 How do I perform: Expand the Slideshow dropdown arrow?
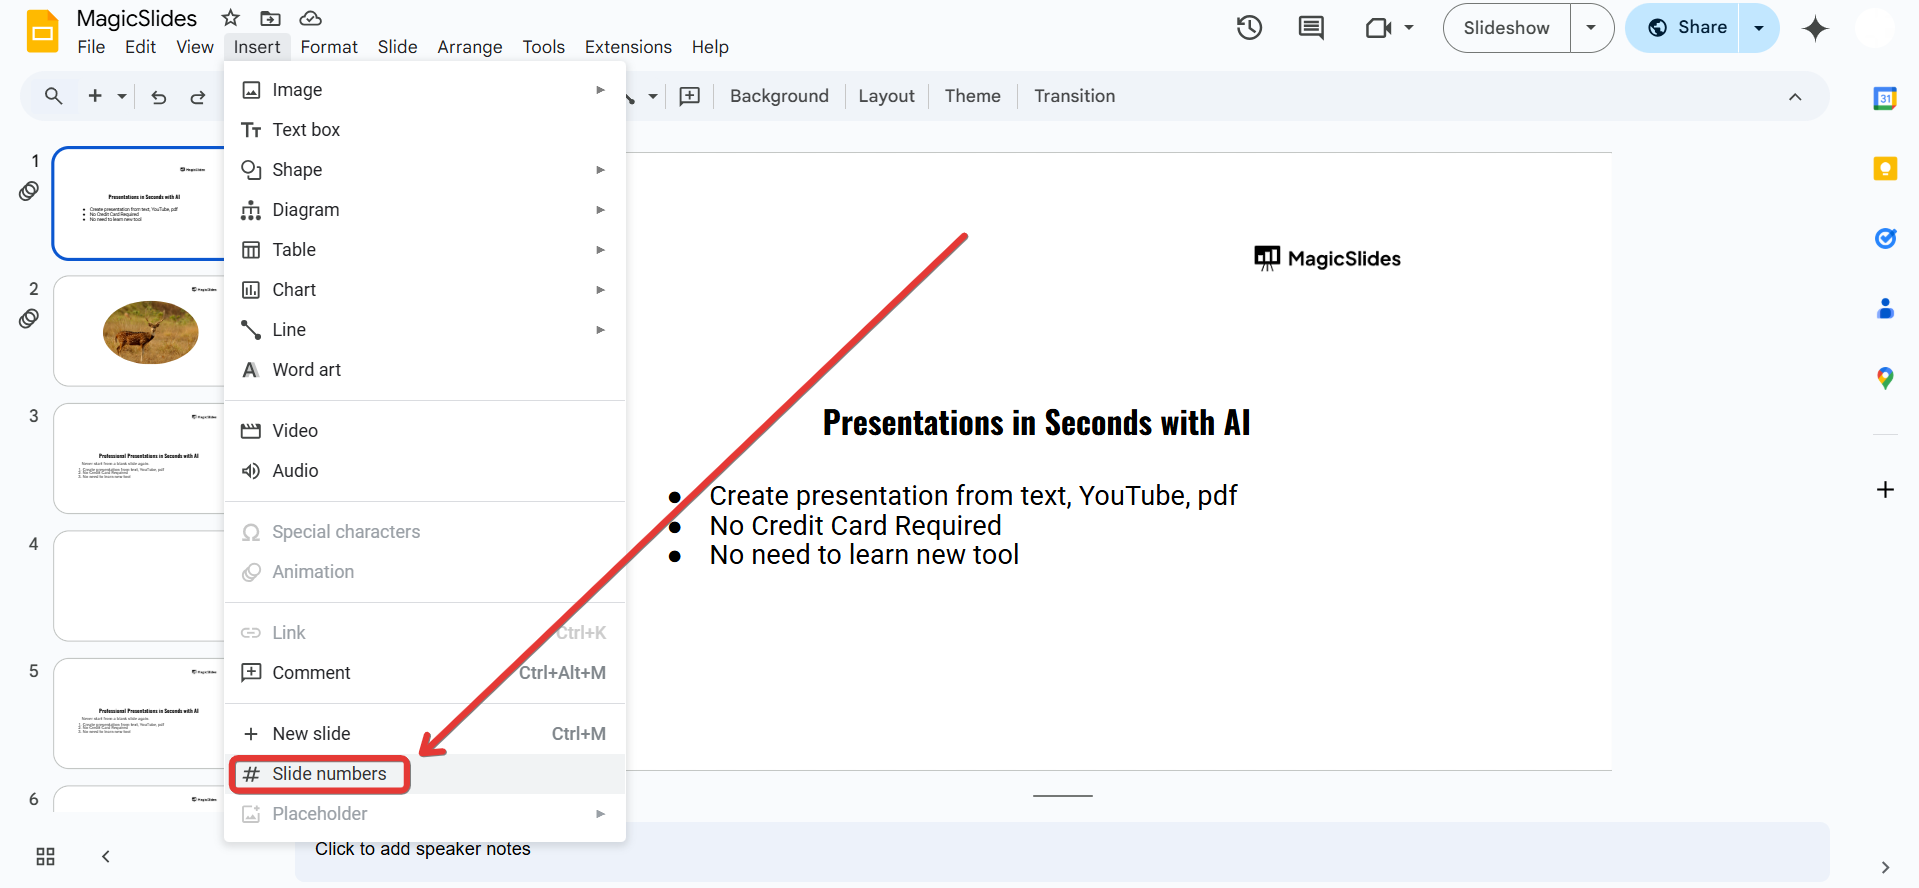tap(1591, 28)
